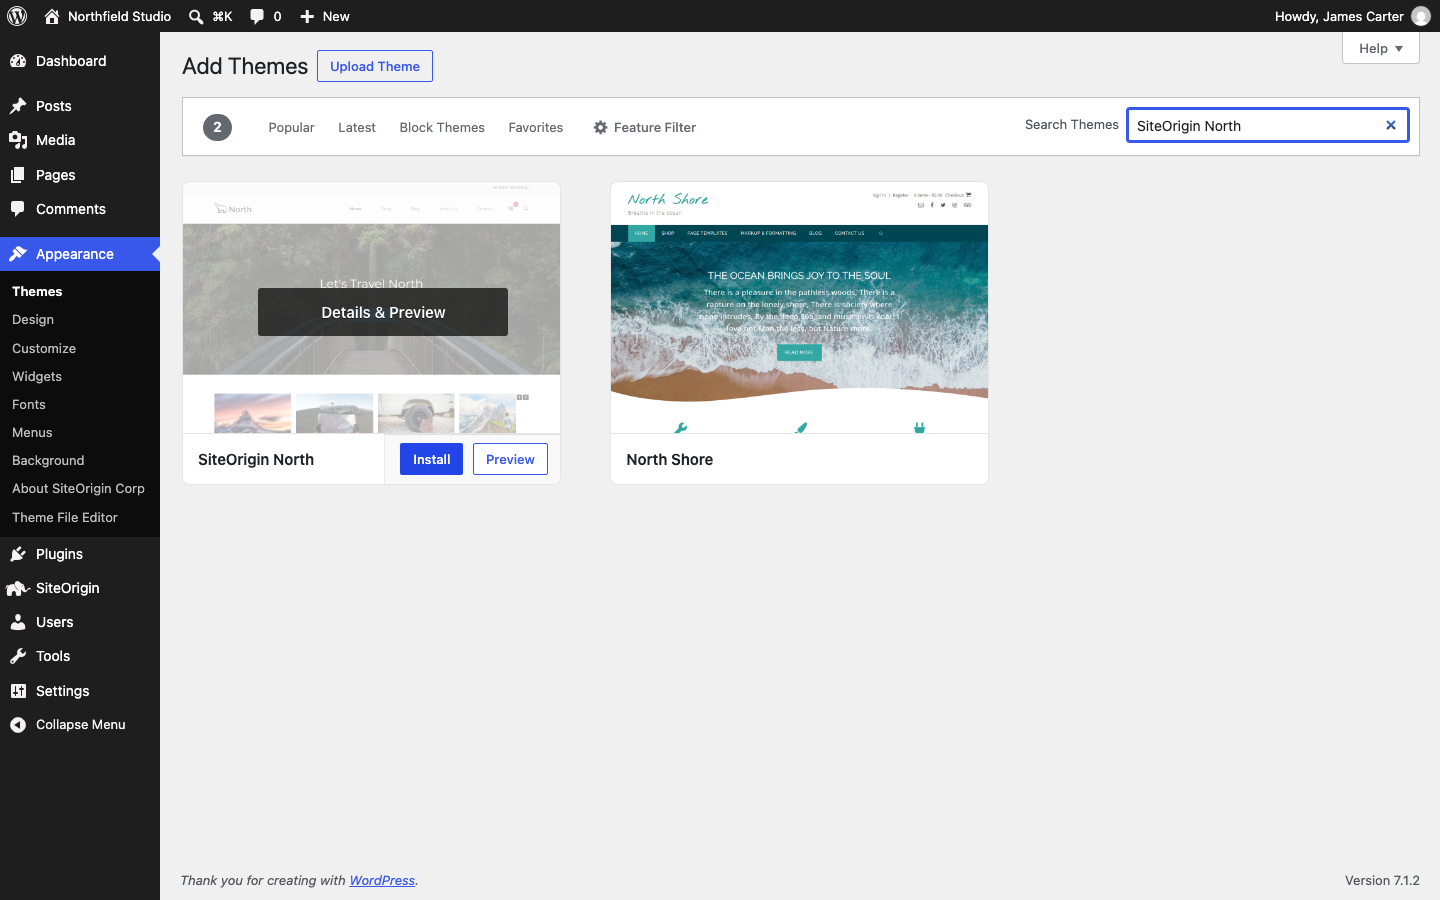The image size is (1440, 900).
Task: Clear the theme search field
Action: (x=1390, y=125)
